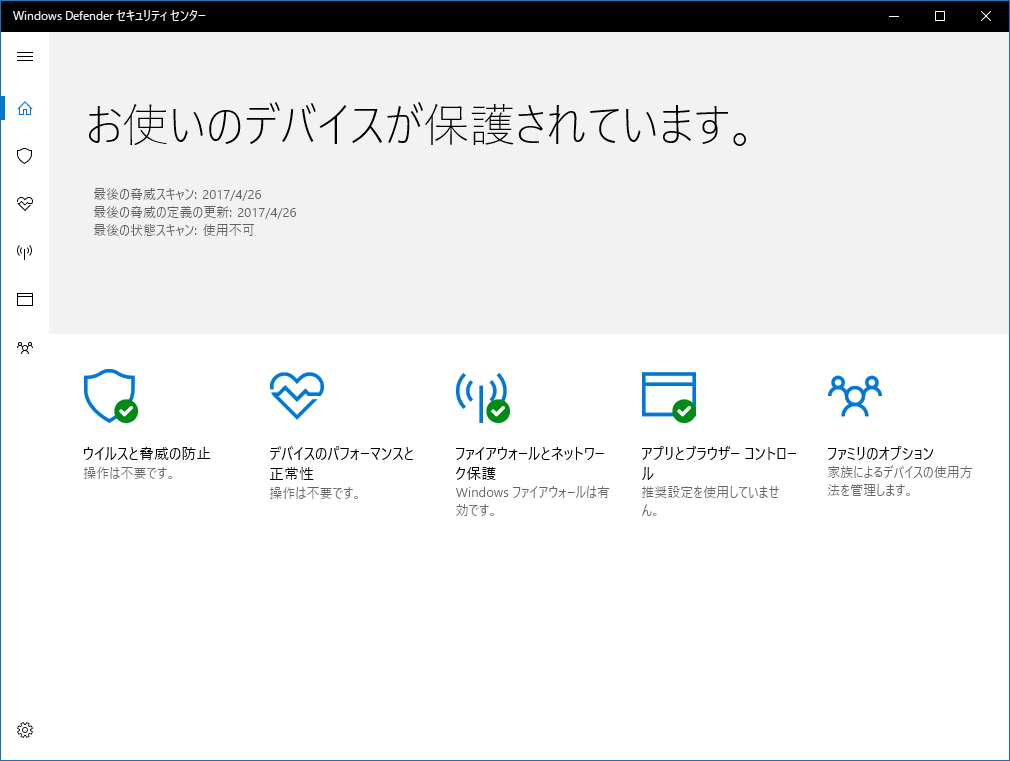This screenshot has width=1010, height=761.
Task: Open the hamburger navigation menu
Action: pyautogui.click(x=25, y=57)
